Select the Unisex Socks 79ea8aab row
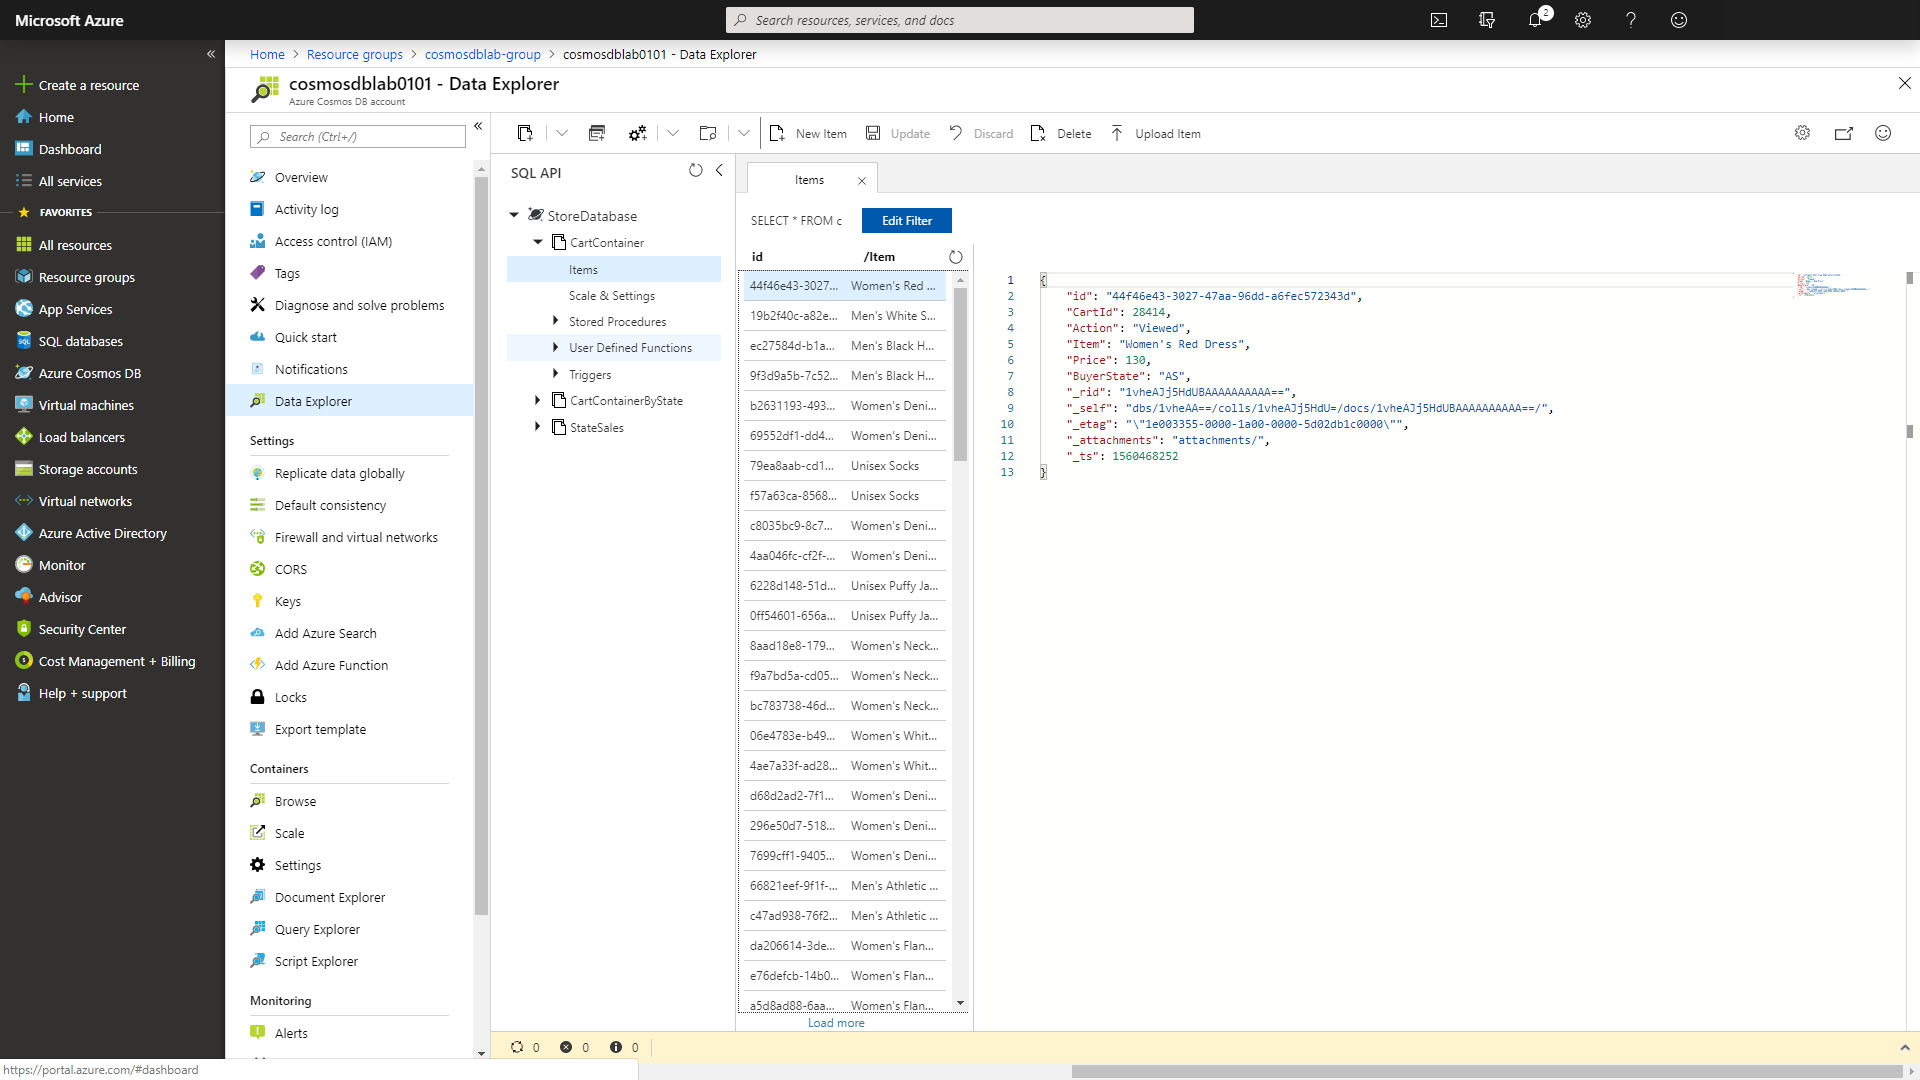The image size is (1920, 1080). (844, 465)
